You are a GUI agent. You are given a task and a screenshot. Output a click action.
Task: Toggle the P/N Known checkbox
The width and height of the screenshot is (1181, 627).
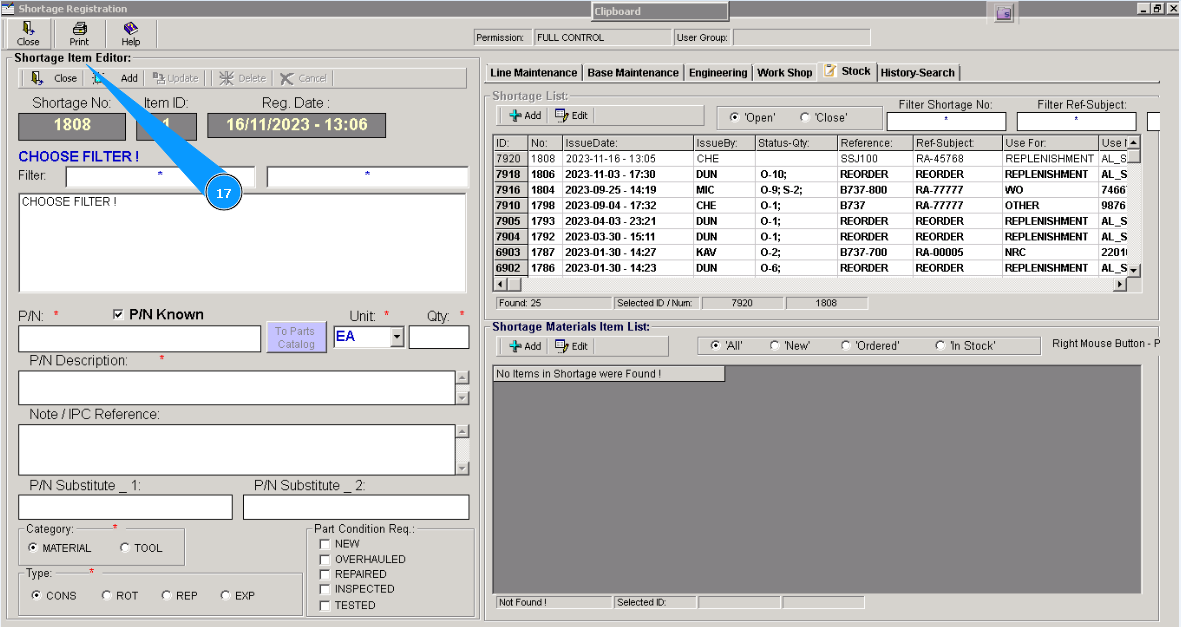[x=120, y=315]
